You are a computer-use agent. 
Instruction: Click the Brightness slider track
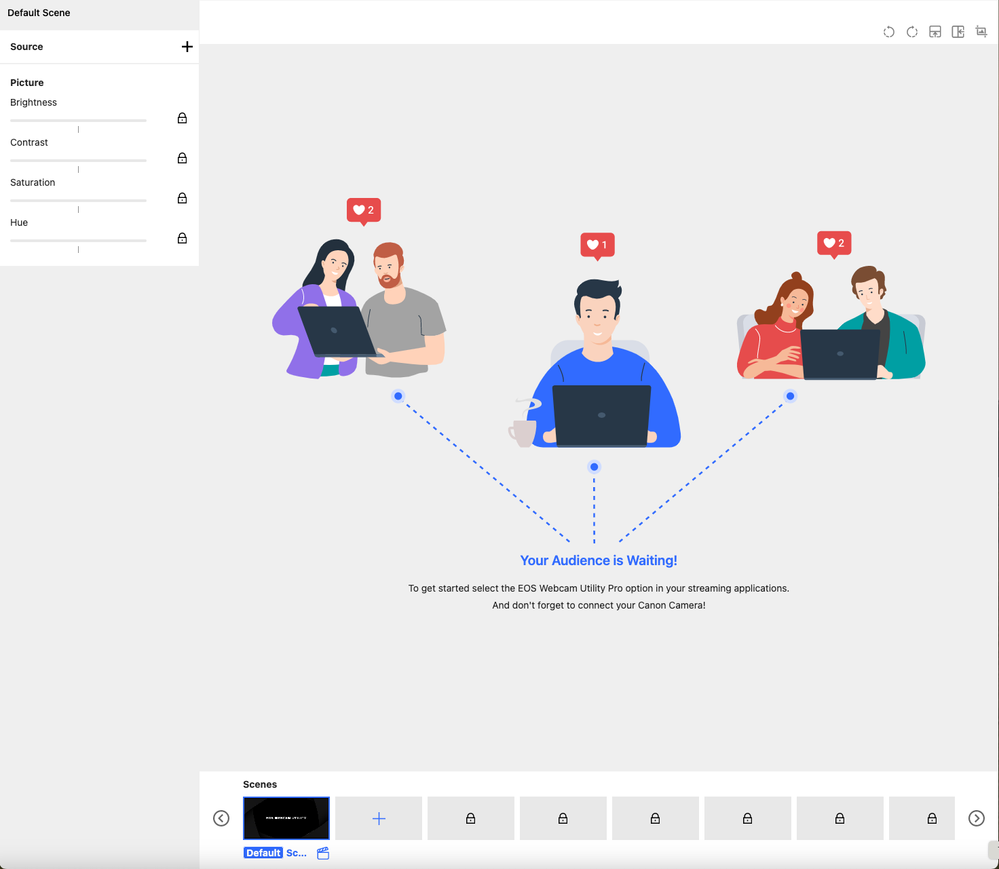(x=78, y=120)
